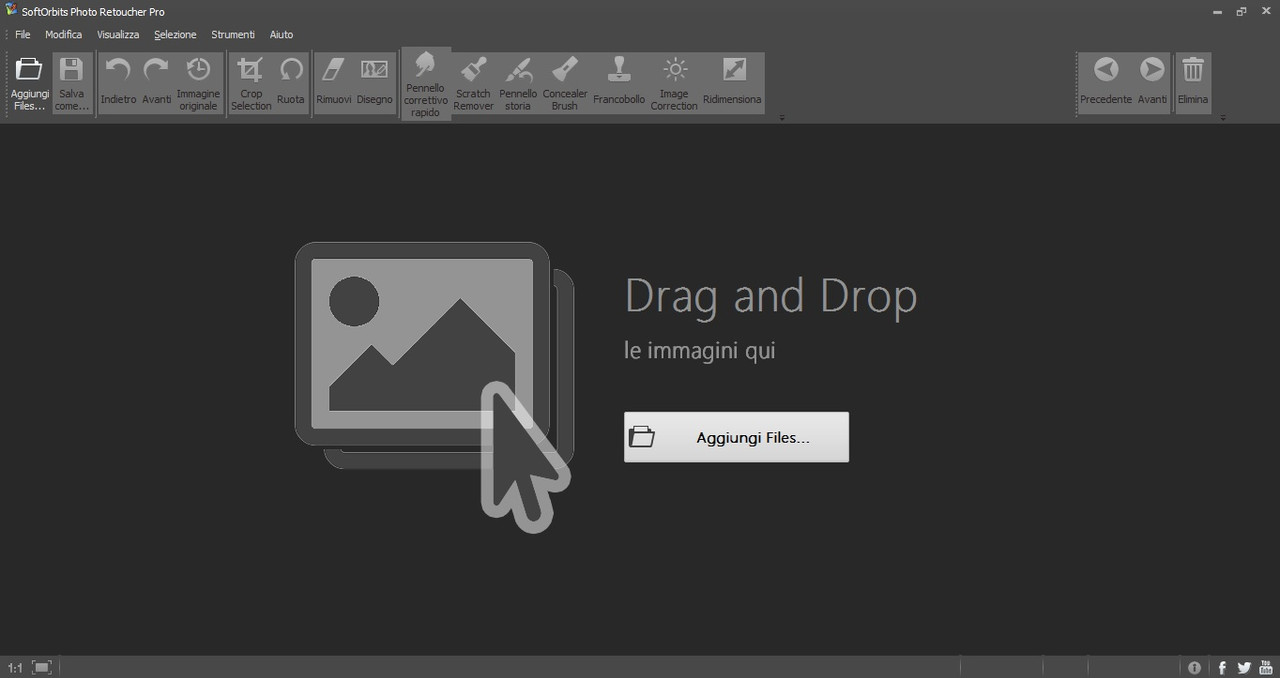Select the Disegno tool

[x=375, y=83]
